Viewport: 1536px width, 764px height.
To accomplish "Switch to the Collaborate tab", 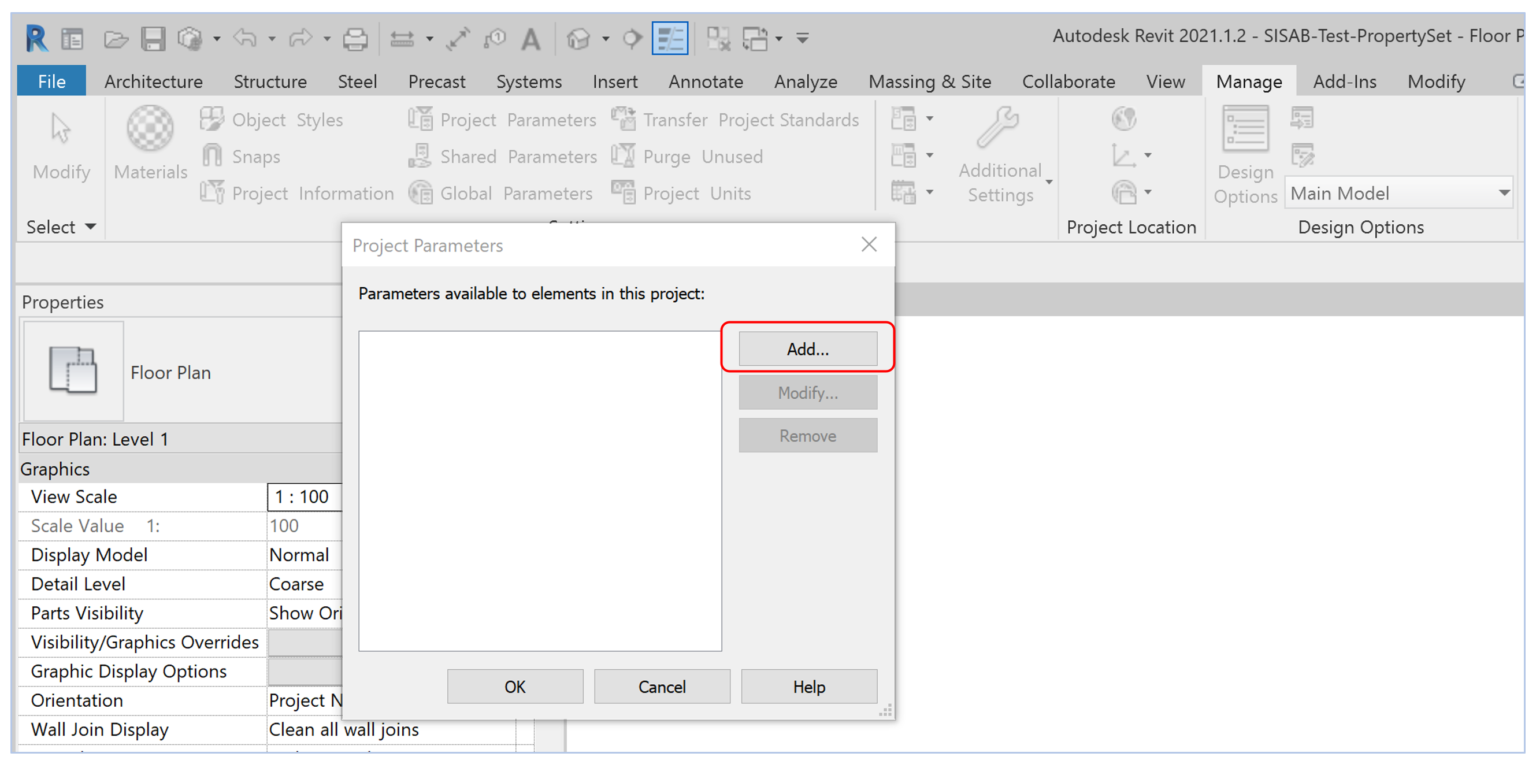I will (1068, 81).
